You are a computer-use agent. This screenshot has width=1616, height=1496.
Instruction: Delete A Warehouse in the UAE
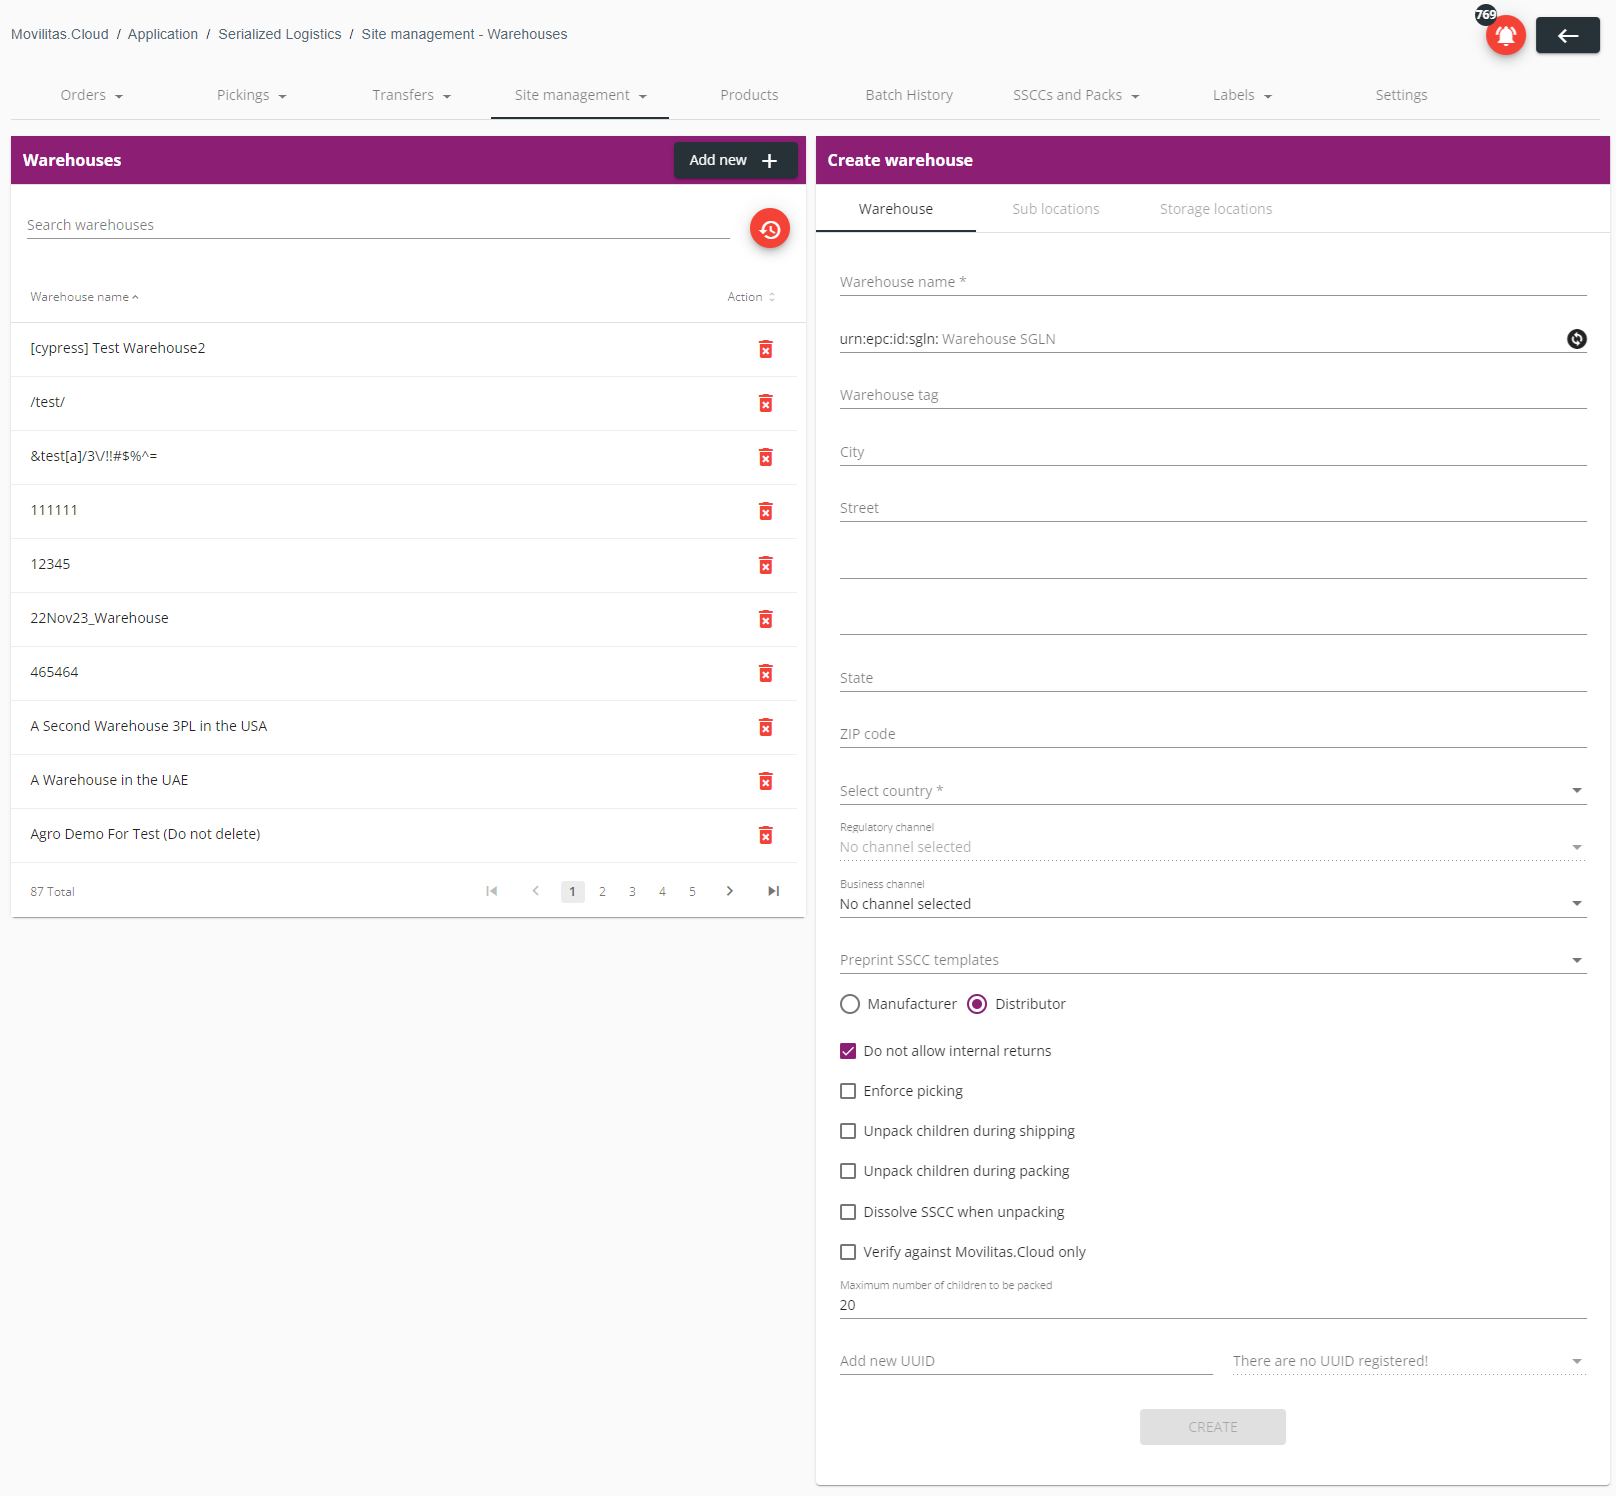point(765,781)
